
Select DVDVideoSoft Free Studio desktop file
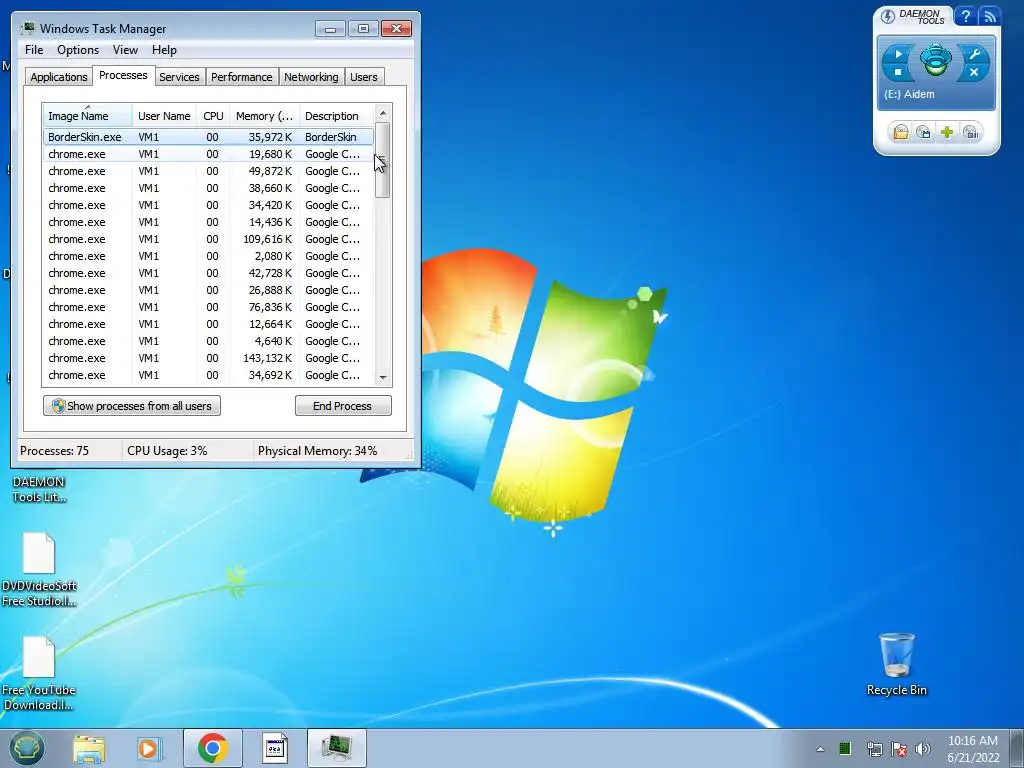click(39, 569)
